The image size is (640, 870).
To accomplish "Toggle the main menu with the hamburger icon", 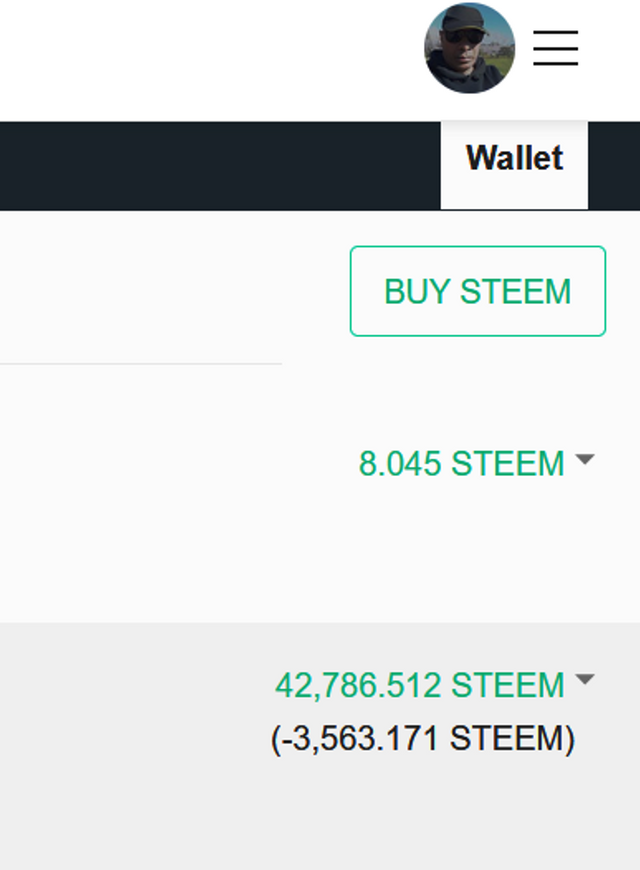I will [556, 48].
